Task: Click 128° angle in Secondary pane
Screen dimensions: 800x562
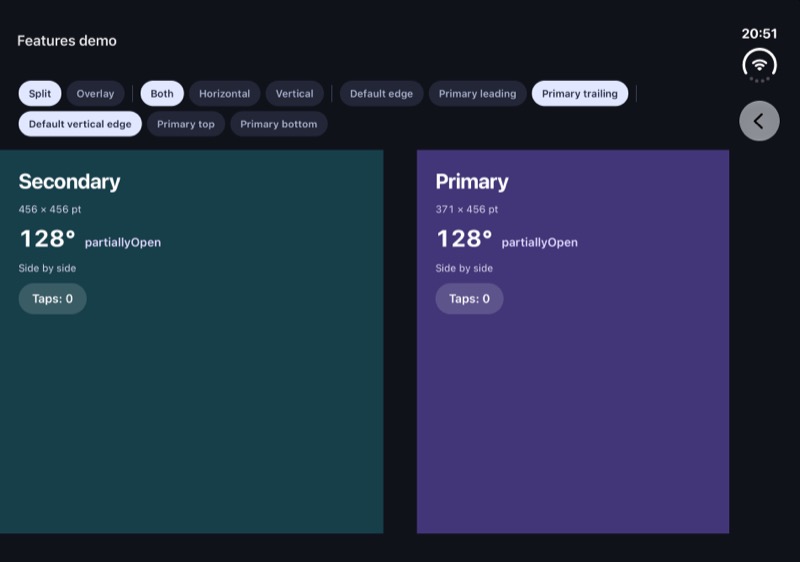Action: pos(47,239)
